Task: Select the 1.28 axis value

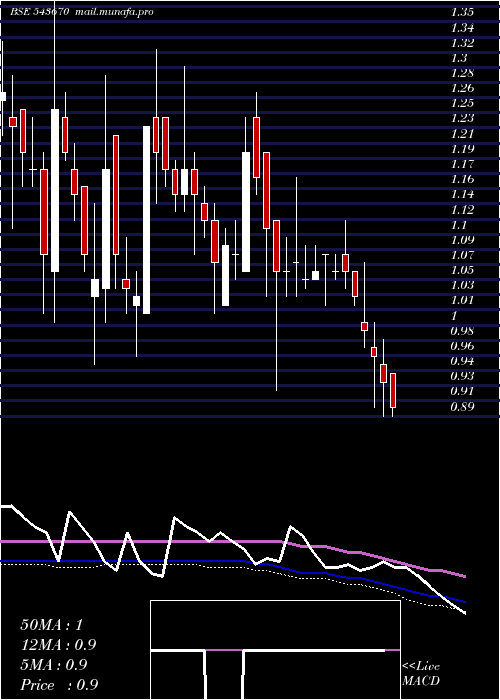Action: point(462,73)
